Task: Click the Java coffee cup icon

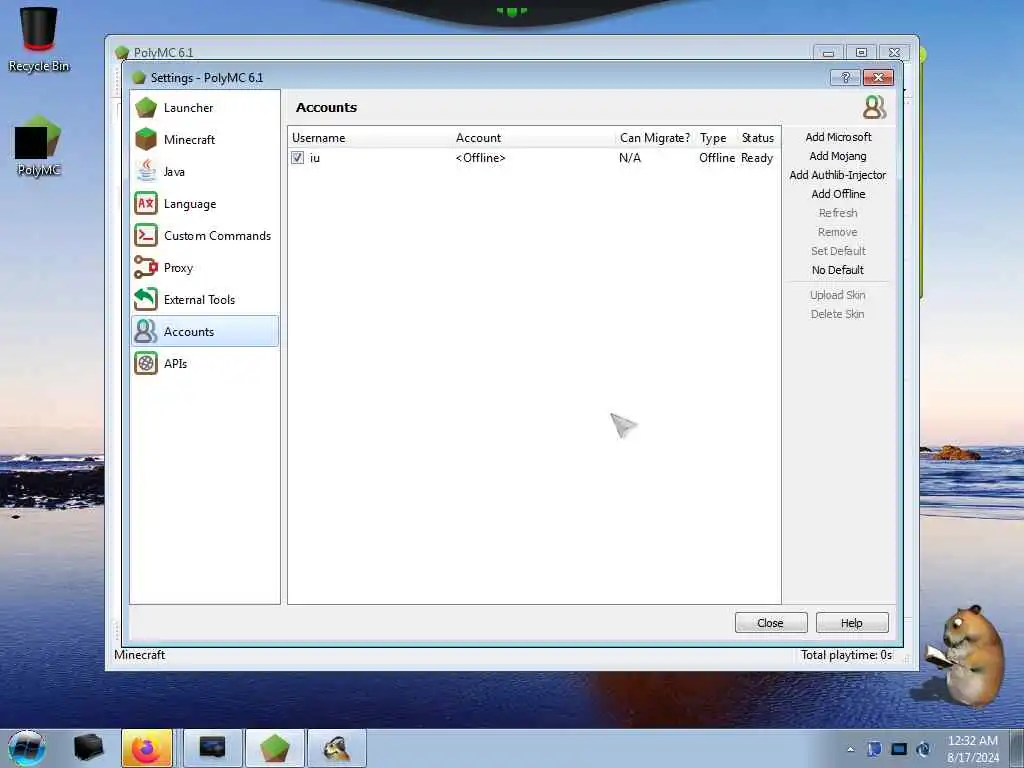Action: tap(146, 171)
